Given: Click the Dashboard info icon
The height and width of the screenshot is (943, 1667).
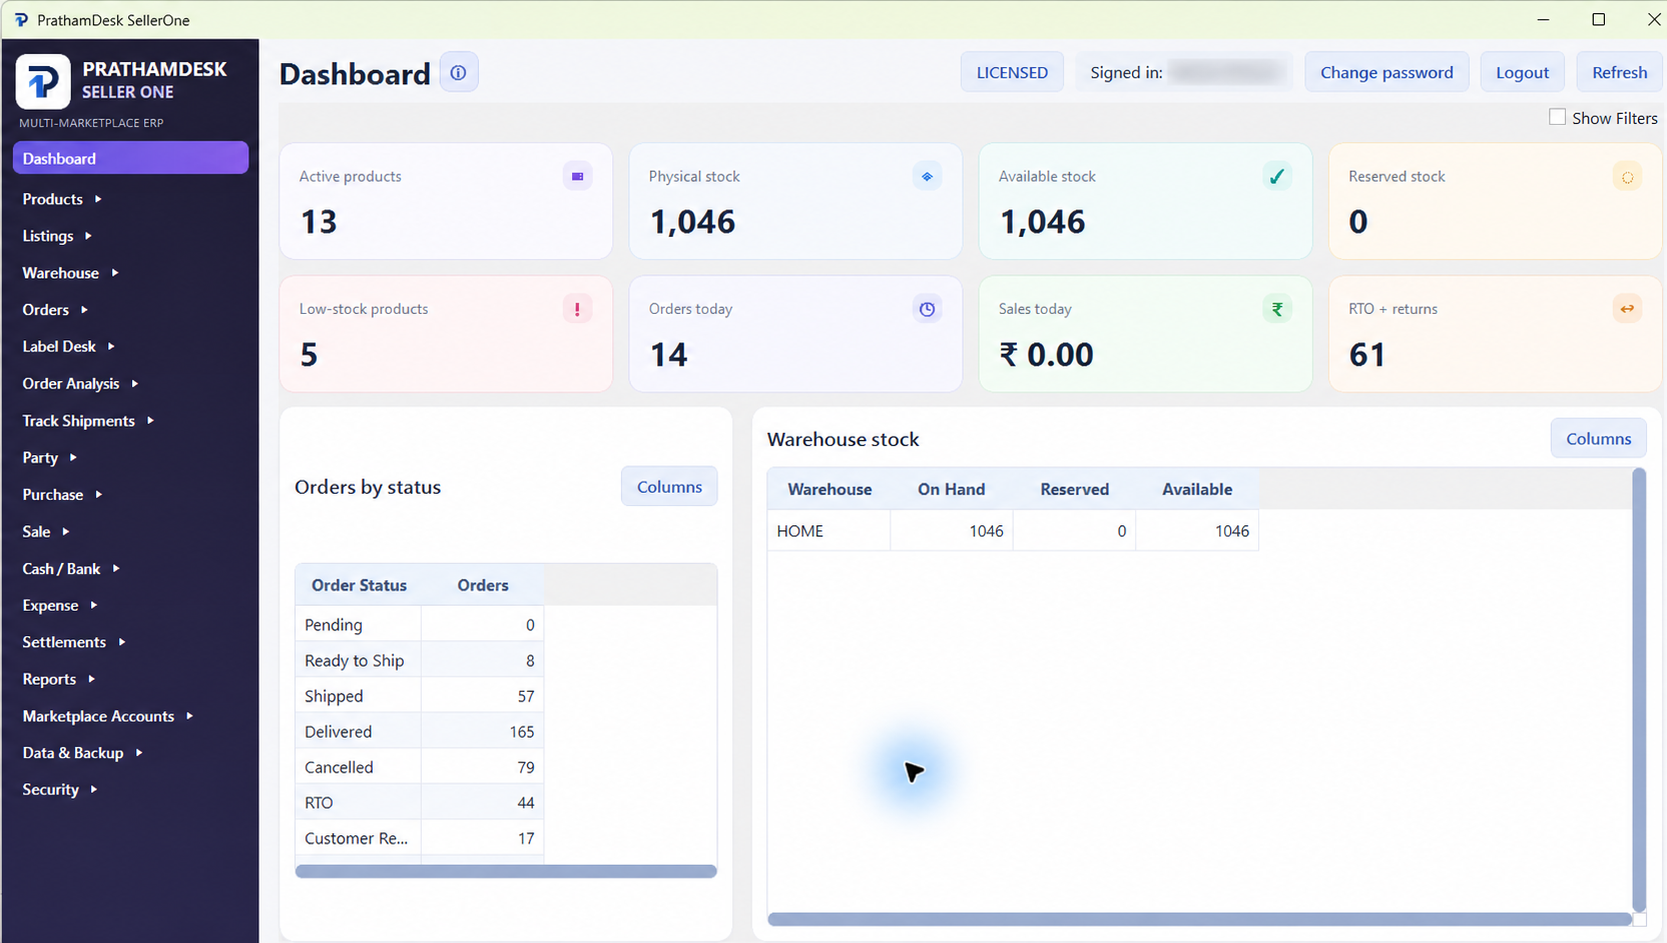Looking at the screenshot, I should (458, 73).
